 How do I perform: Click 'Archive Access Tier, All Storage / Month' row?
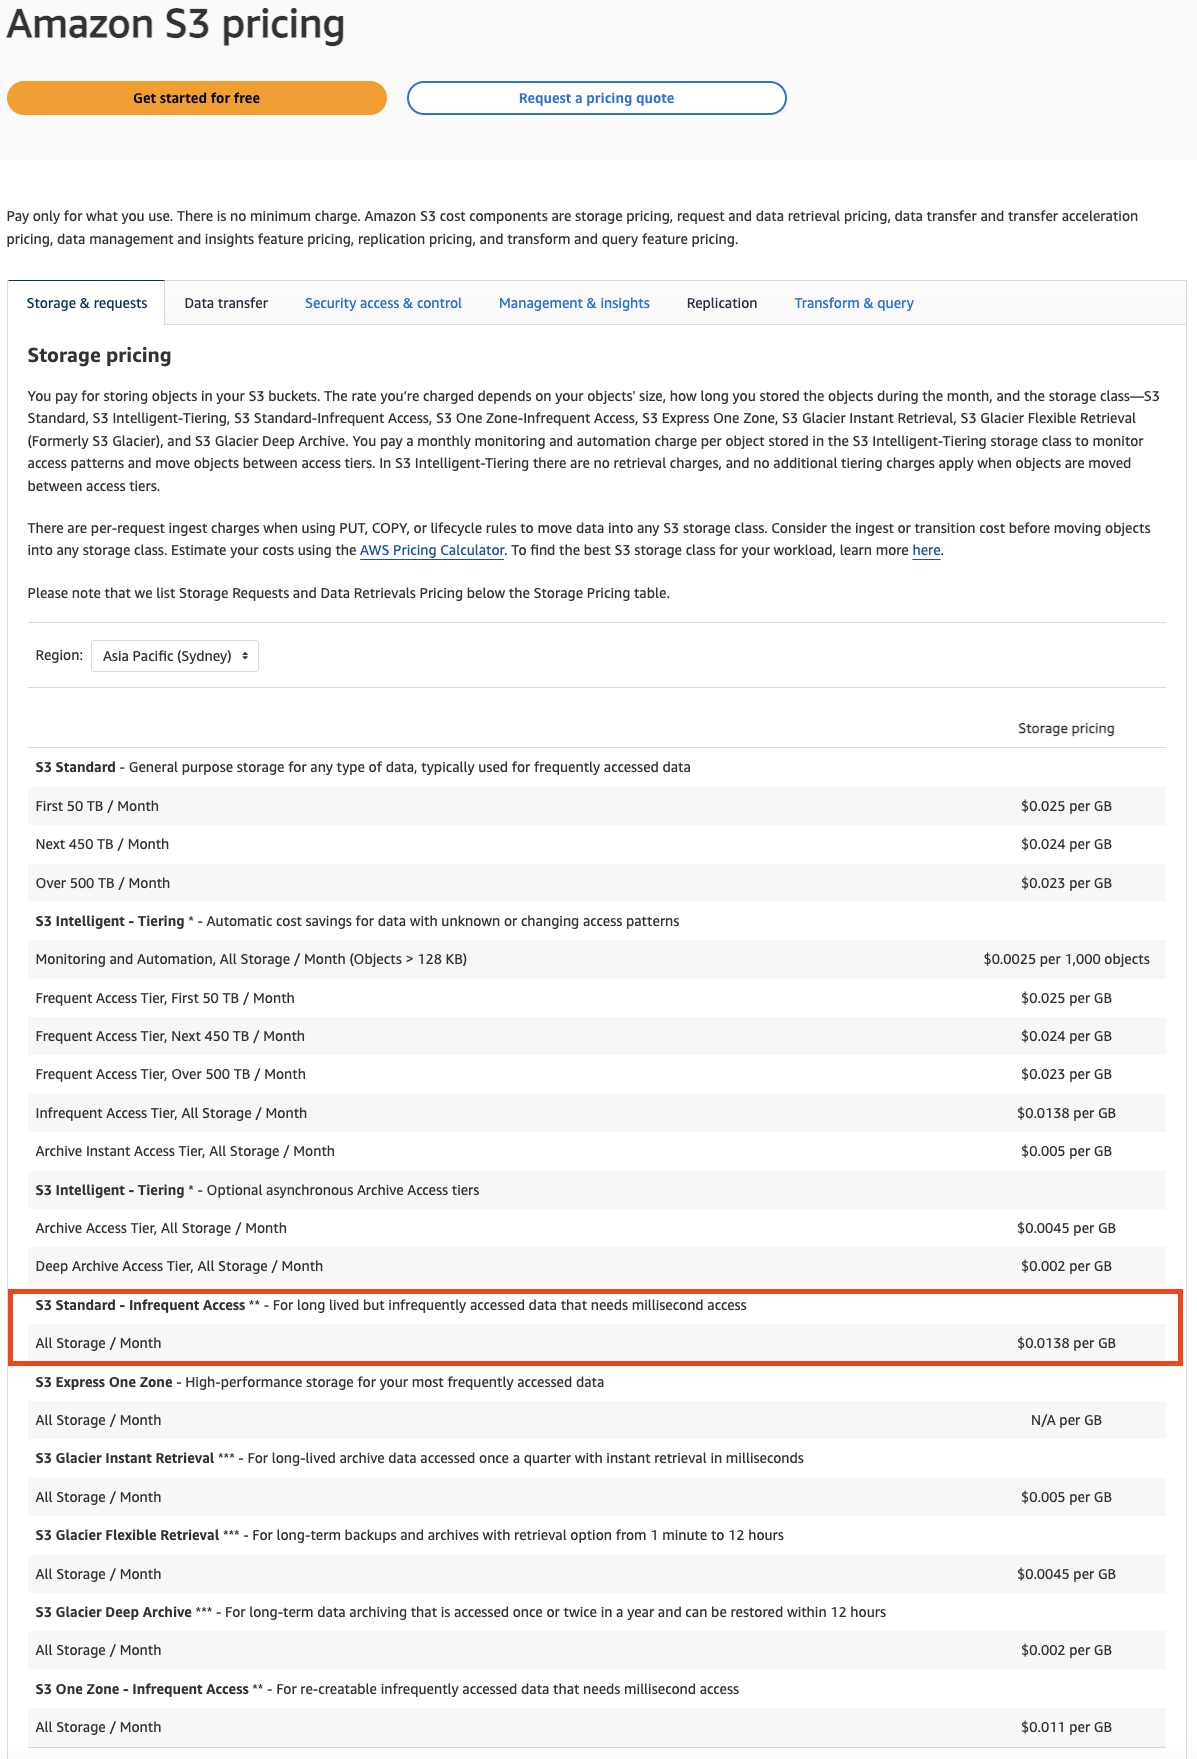click(597, 1228)
